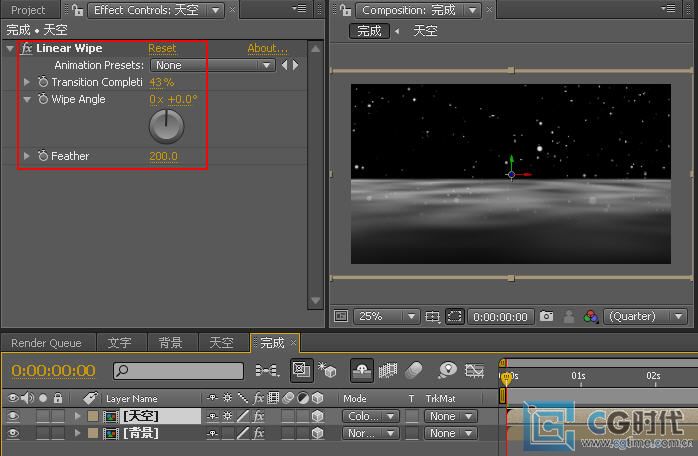Expand the 天空 layer properties triangle
This screenshot has width=698, height=456.
click(x=77, y=416)
